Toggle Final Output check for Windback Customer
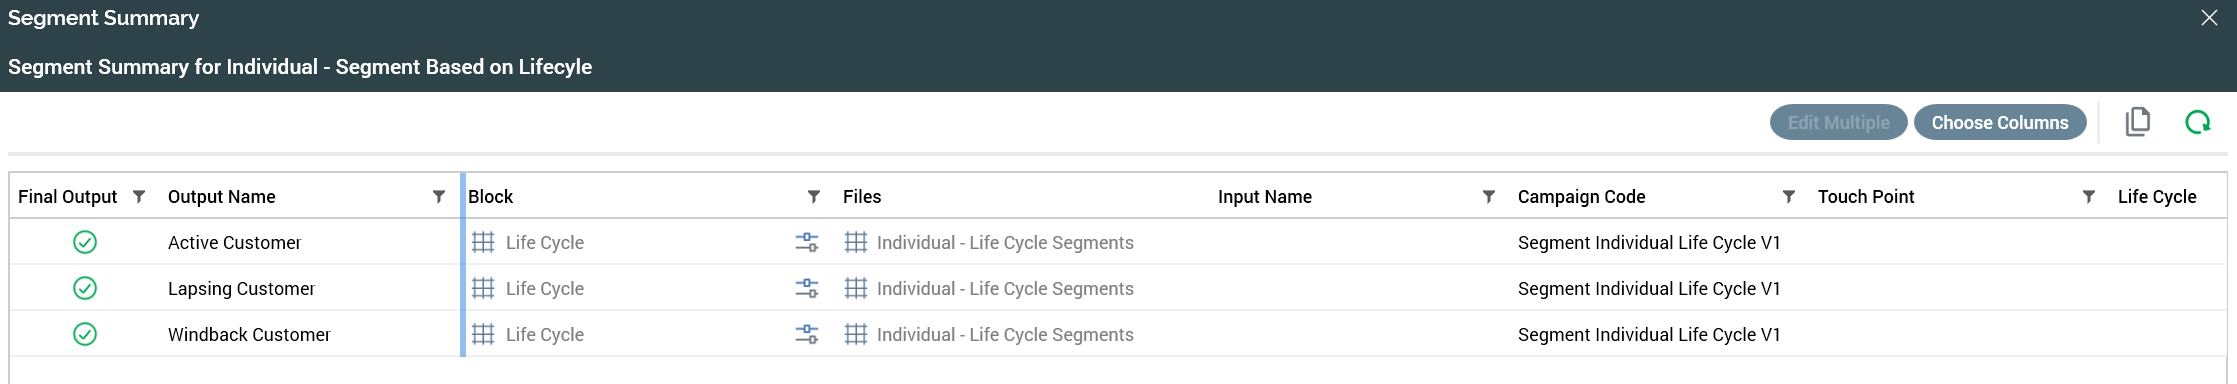 pyautogui.click(x=85, y=334)
